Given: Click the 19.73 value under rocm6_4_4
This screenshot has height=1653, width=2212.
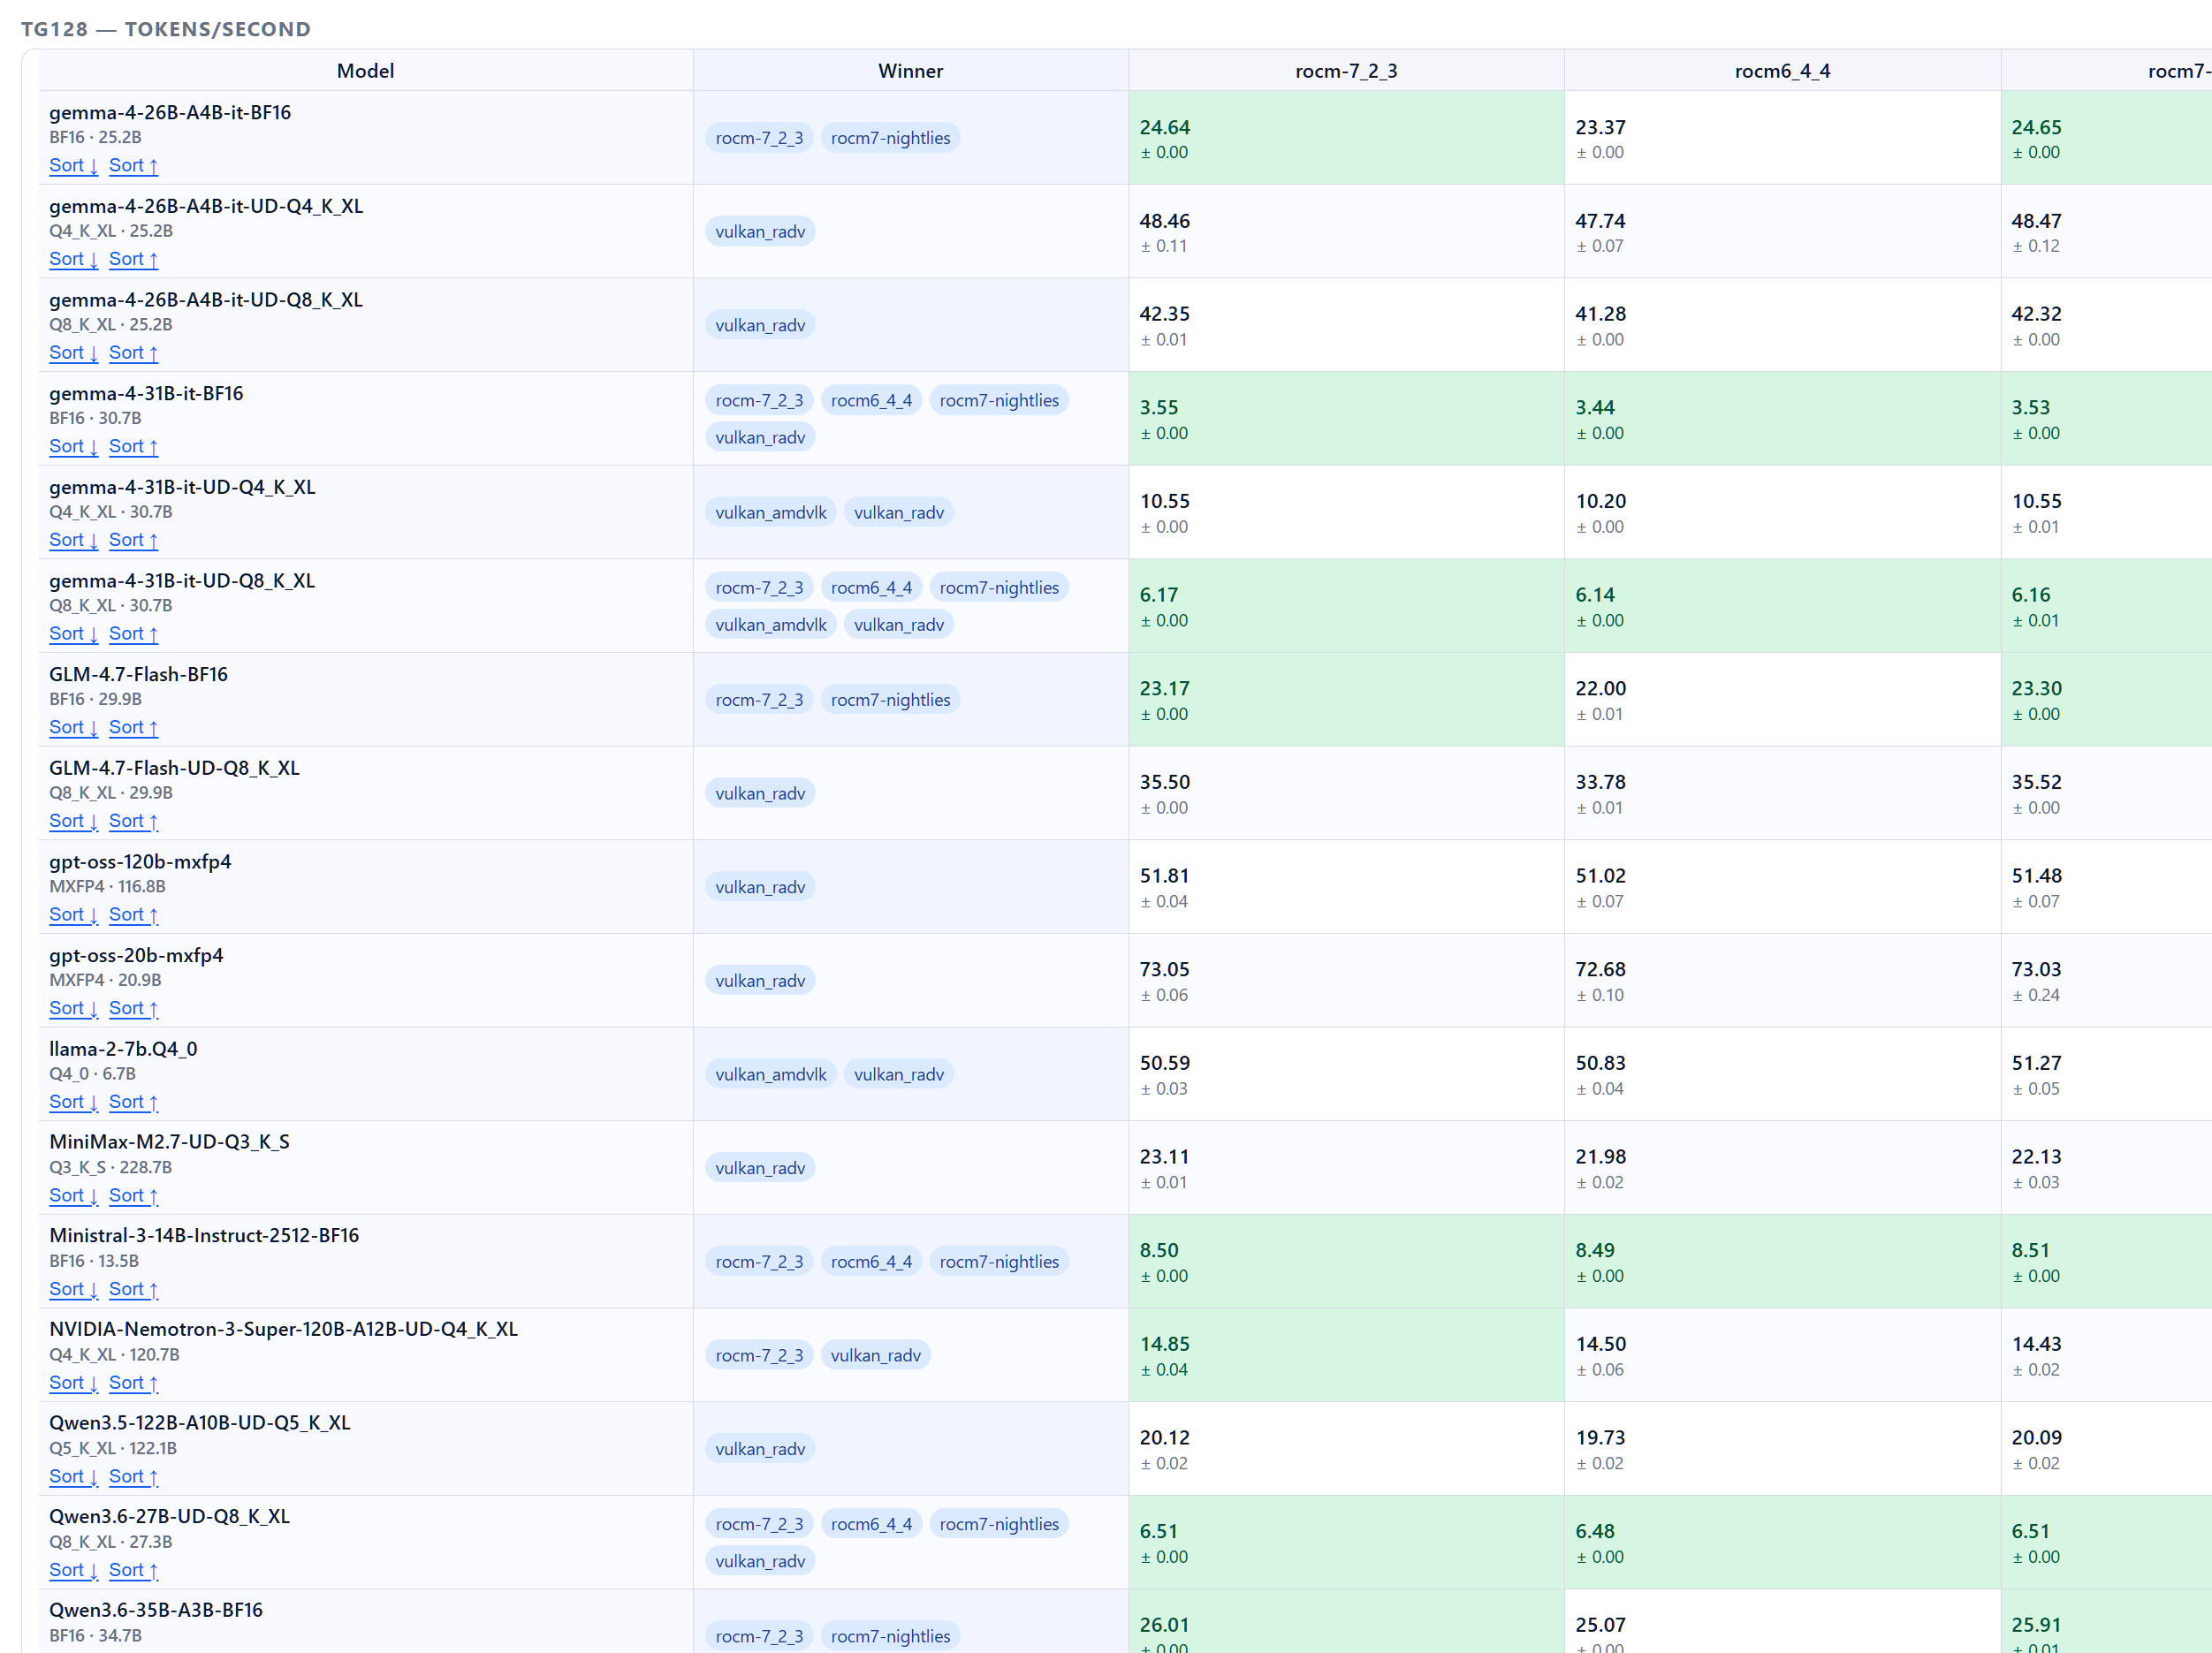Looking at the screenshot, I should pyautogui.click(x=1601, y=1438).
